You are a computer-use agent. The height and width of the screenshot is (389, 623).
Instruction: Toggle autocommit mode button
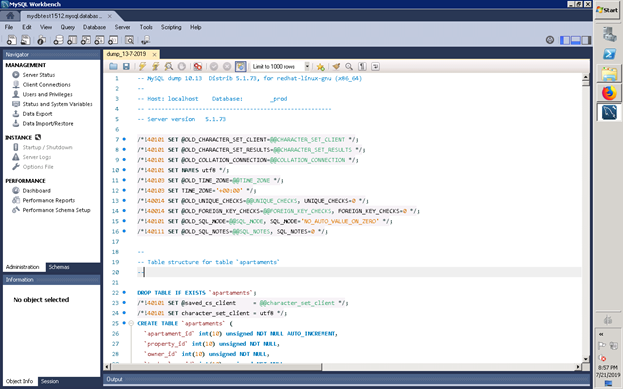240,66
